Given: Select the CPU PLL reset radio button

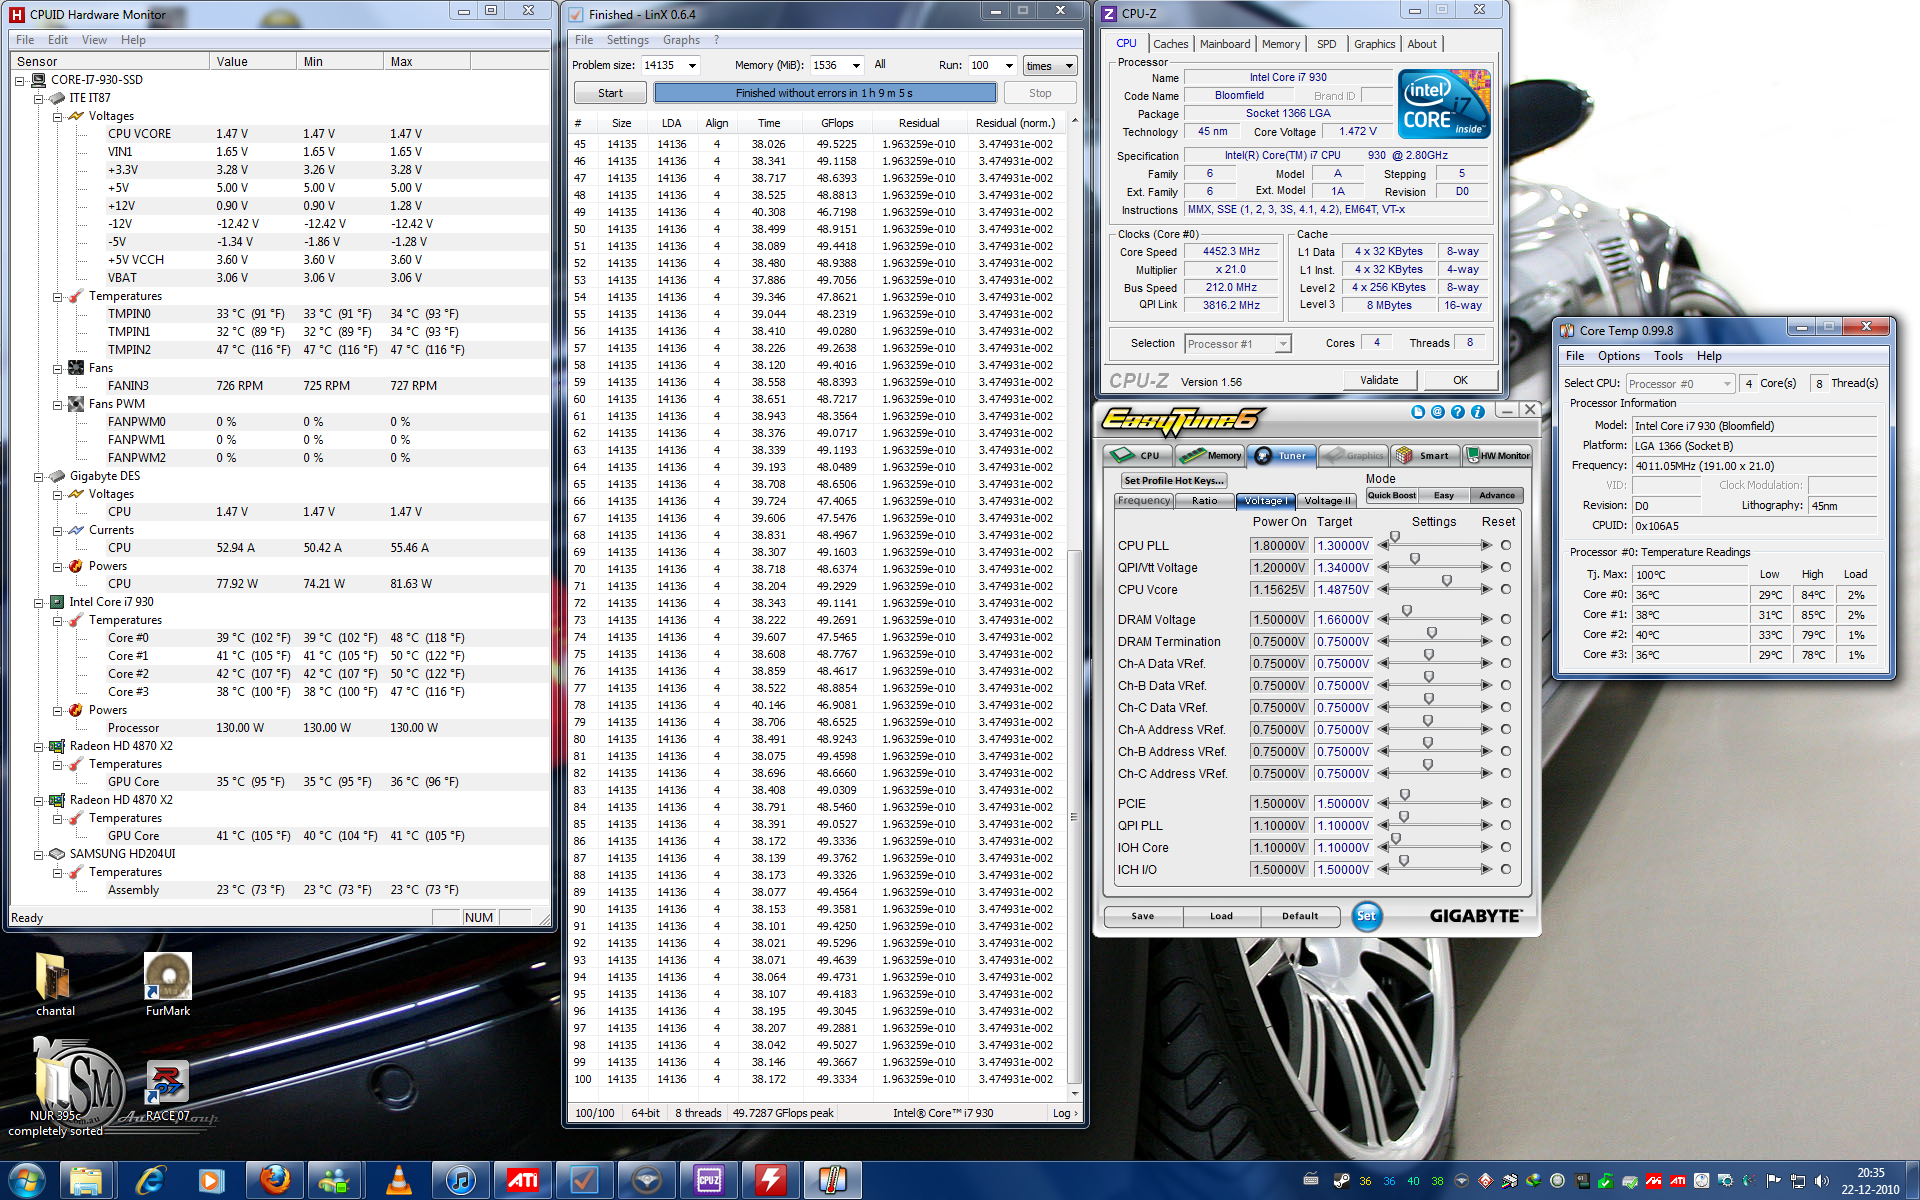Looking at the screenshot, I should [x=1506, y=546].
